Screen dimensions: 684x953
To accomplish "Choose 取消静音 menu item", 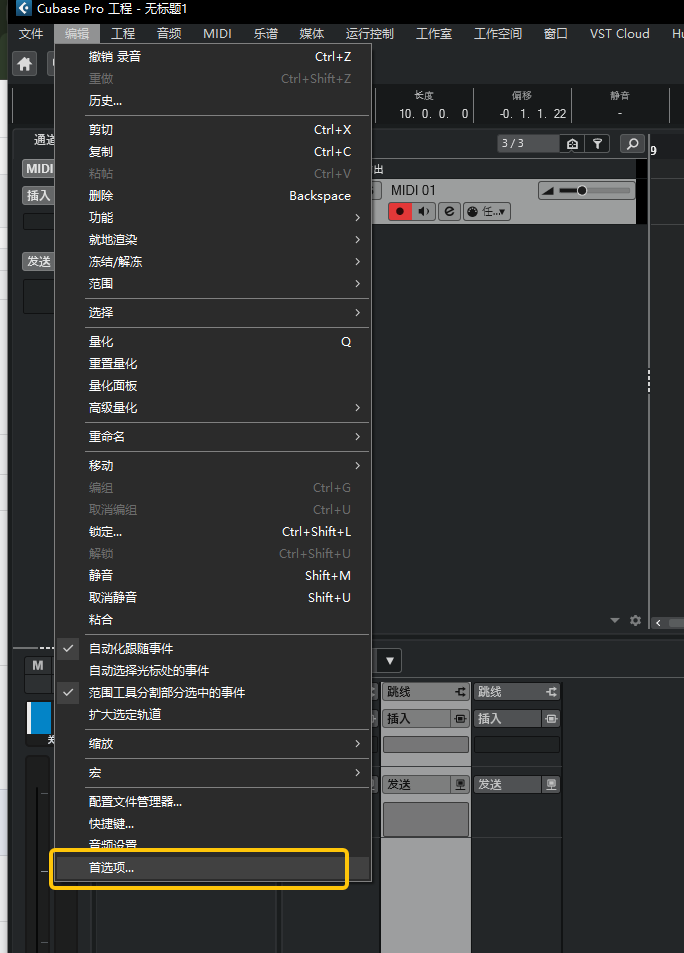I will [x=213, y=597].
